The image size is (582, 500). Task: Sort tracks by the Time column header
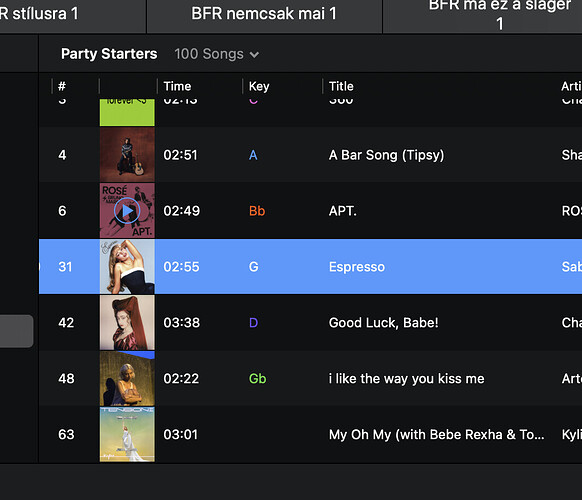(177, 86)
